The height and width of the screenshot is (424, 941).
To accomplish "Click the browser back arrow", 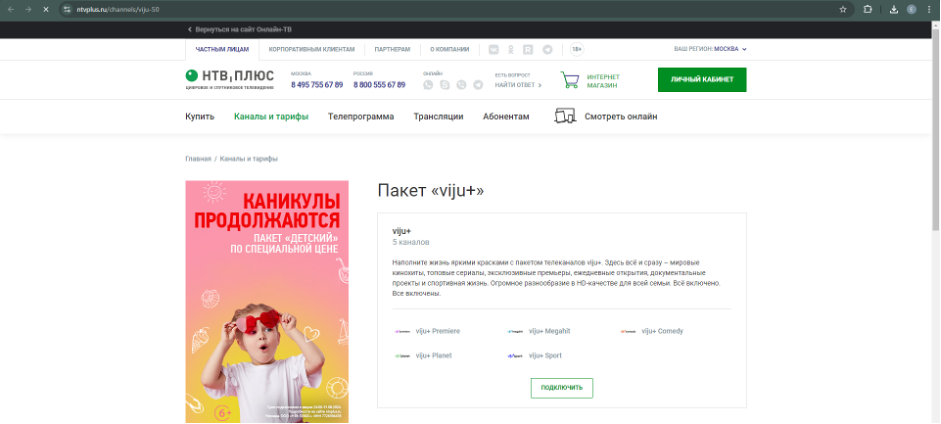I will (10, 10).
